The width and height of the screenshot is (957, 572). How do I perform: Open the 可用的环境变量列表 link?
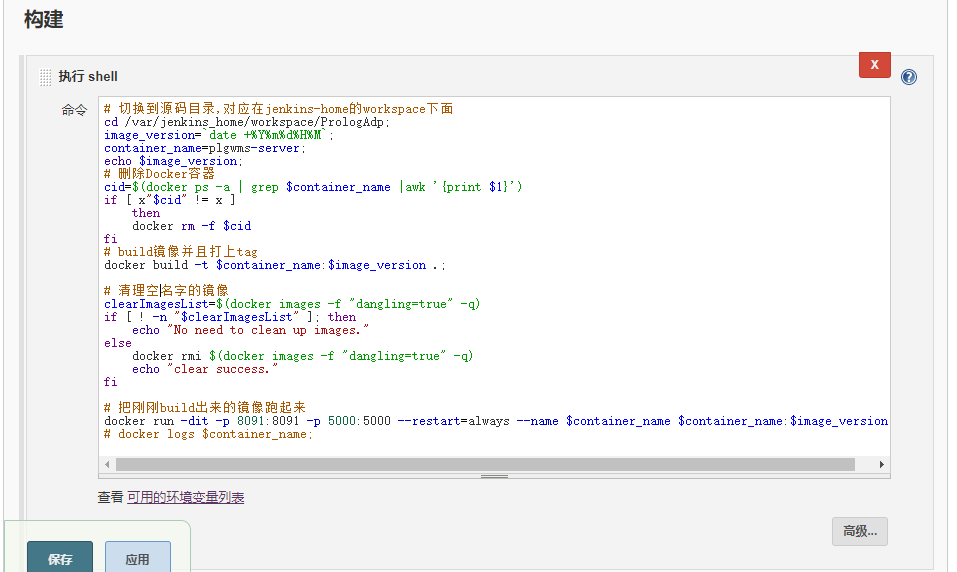click(x=186, y=498)
